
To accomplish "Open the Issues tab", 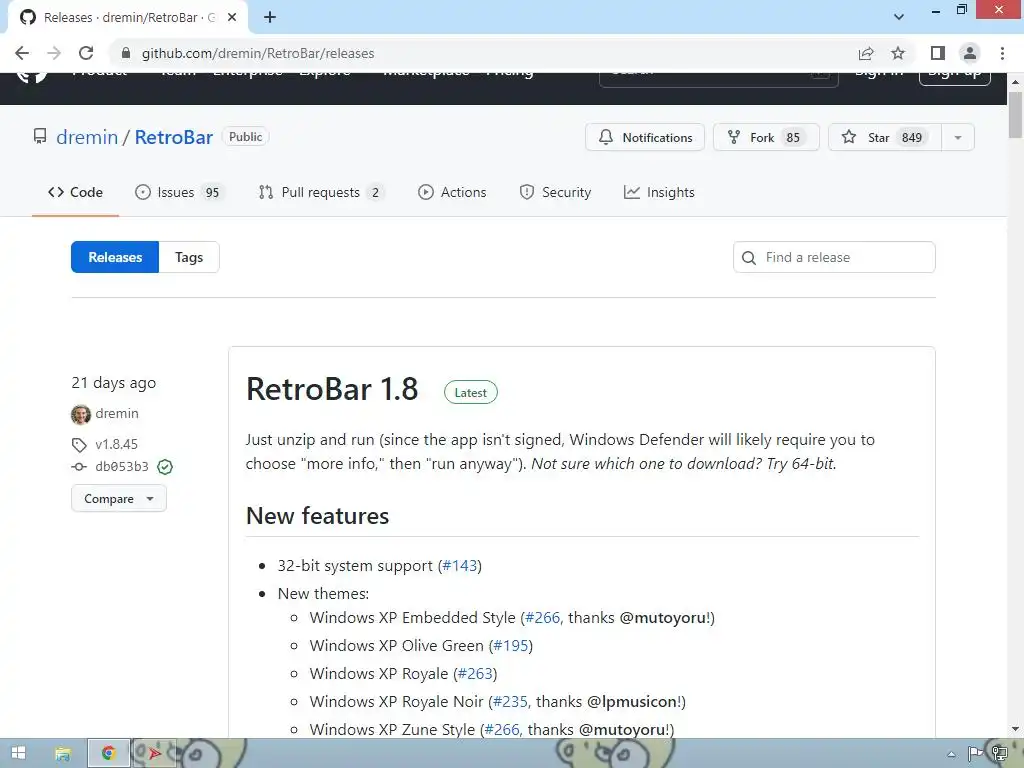I will point(179,192).
